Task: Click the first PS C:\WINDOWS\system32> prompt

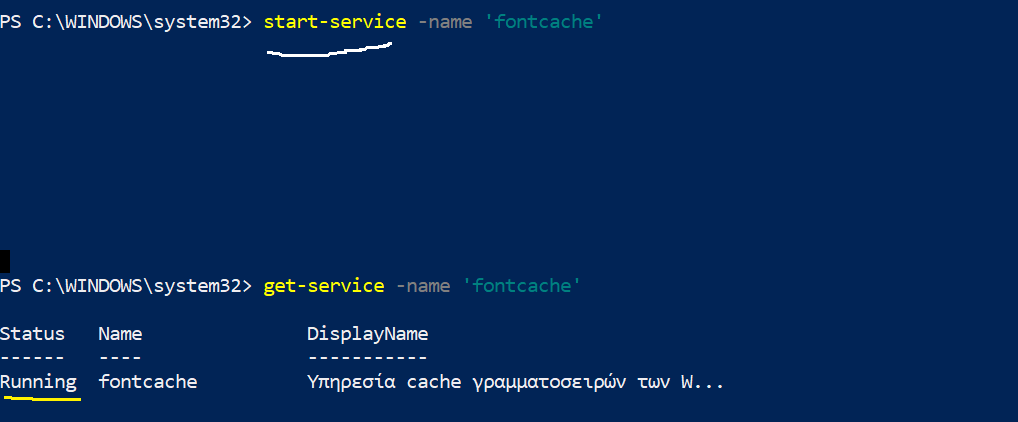Action: pyautogui.click(x=126, y=21)
